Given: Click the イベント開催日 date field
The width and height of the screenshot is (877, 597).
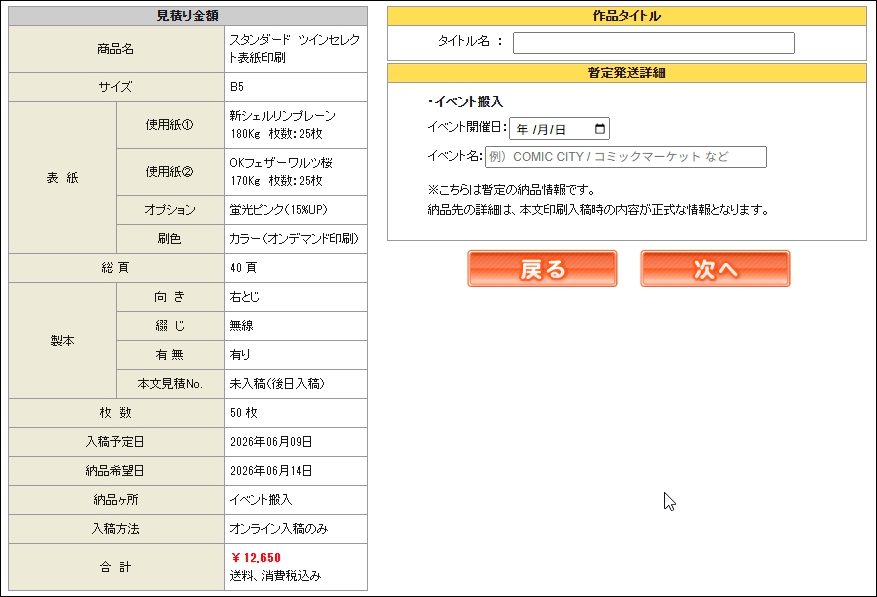Looking at the screenshot, I should pos(559,129).
